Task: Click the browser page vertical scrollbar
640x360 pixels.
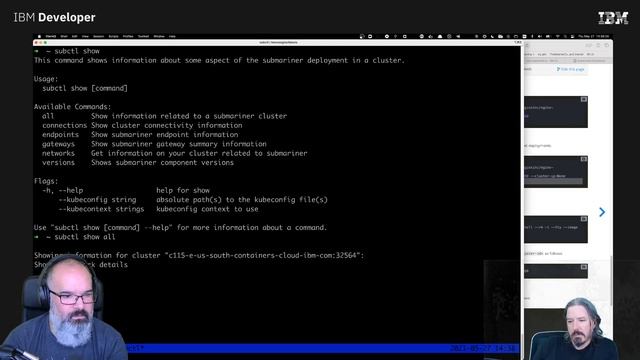Action: tap(611, 281)
